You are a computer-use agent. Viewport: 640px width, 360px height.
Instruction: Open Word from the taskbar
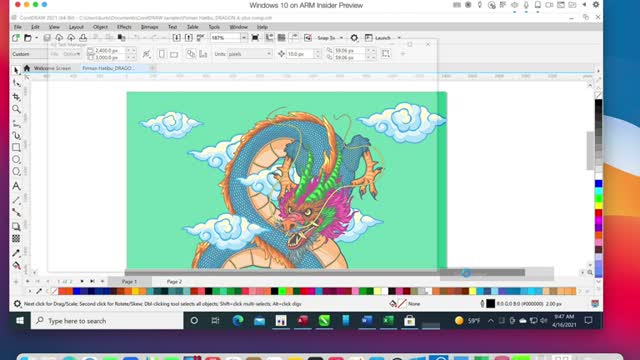tap(367, 321)
